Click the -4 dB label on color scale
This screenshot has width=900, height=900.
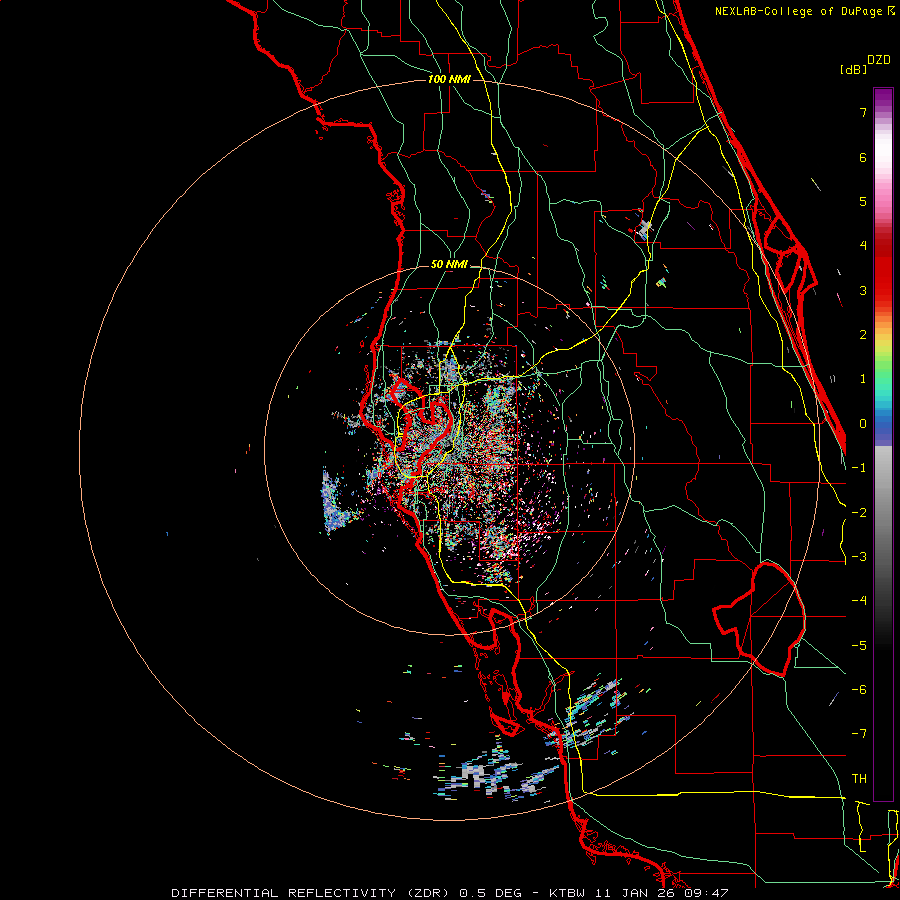coord(859,601)
